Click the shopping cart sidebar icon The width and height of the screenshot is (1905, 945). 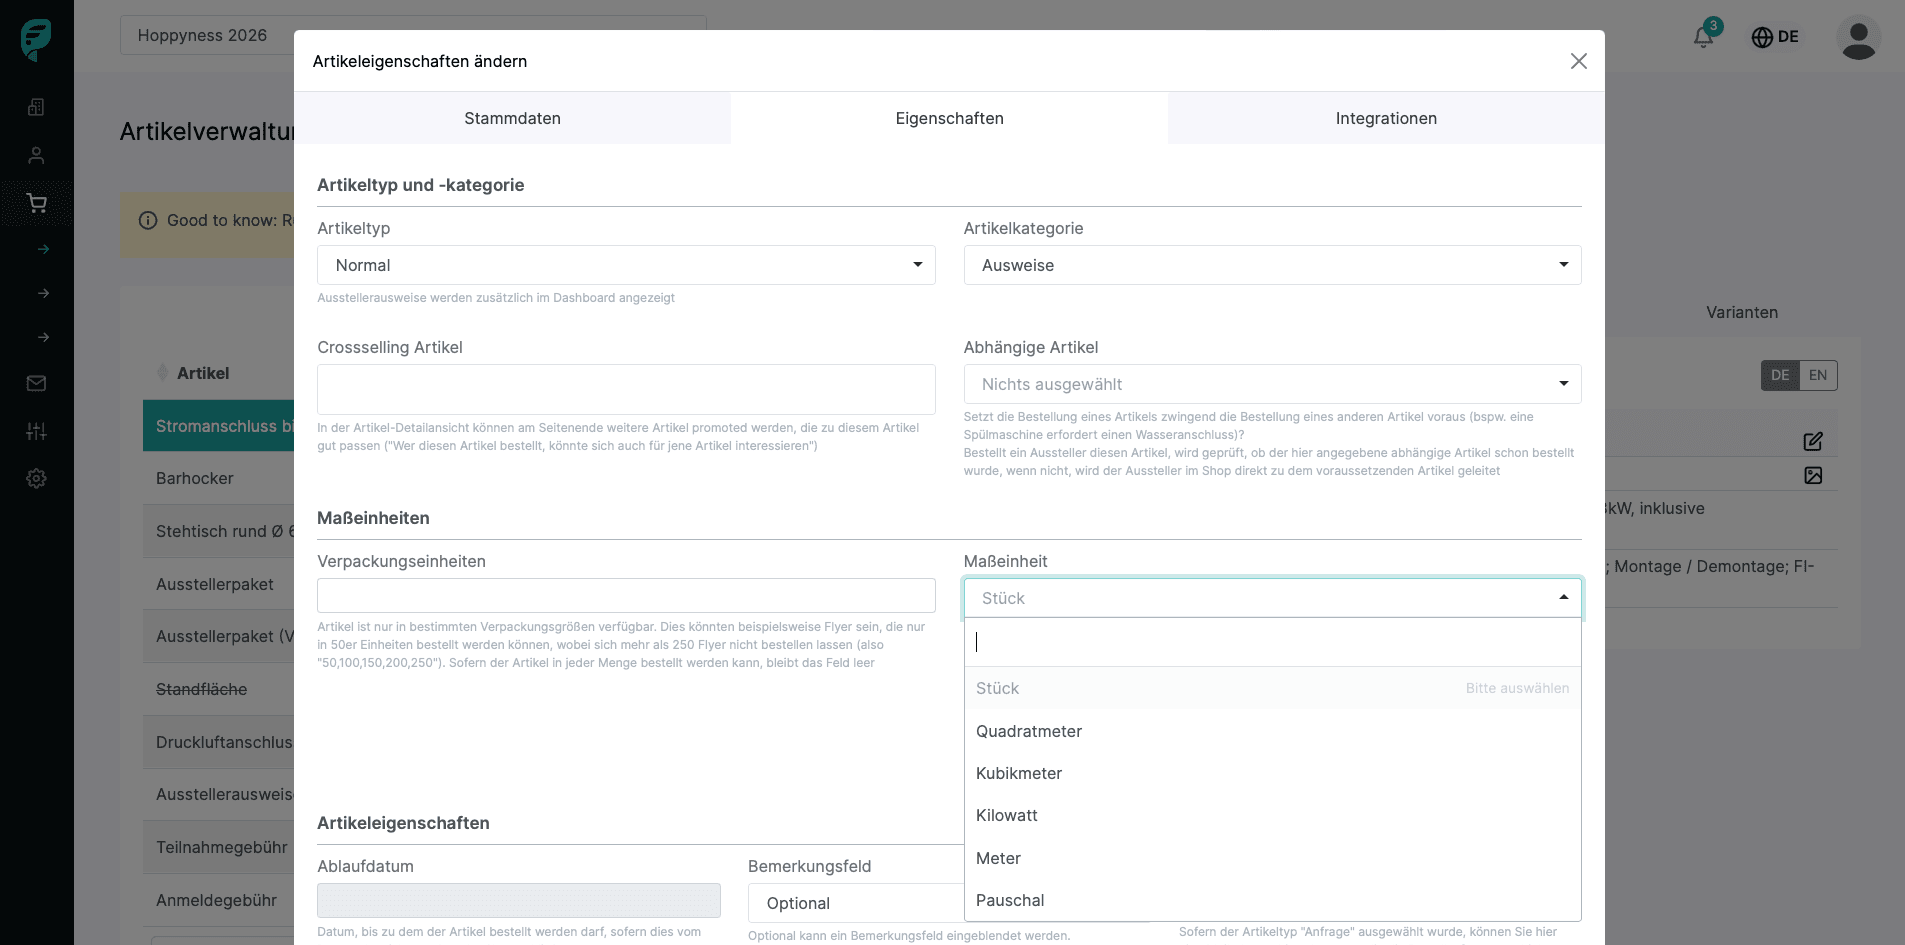[x=37, y=204]
